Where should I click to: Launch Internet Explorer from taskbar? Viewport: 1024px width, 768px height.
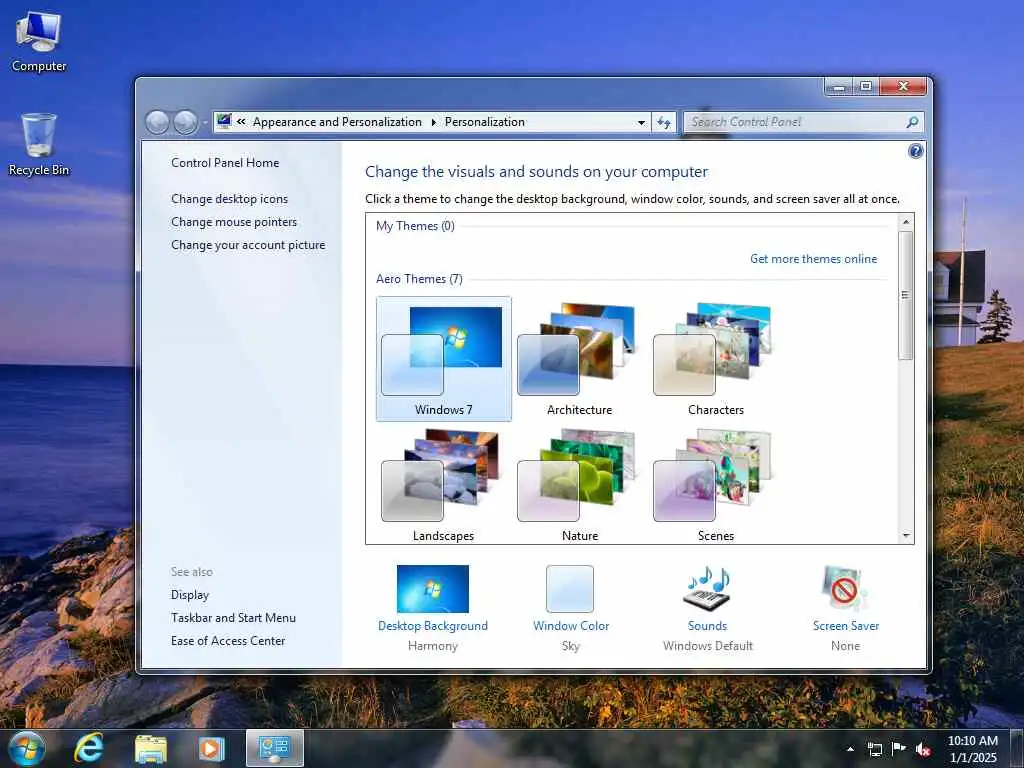89,748
